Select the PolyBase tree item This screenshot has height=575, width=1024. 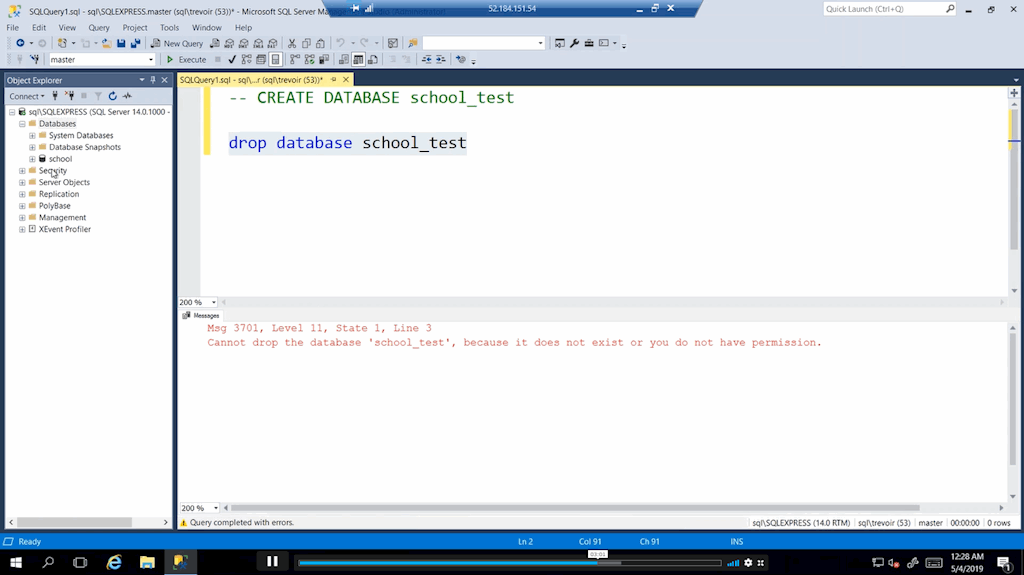click(x=54, y=206)
